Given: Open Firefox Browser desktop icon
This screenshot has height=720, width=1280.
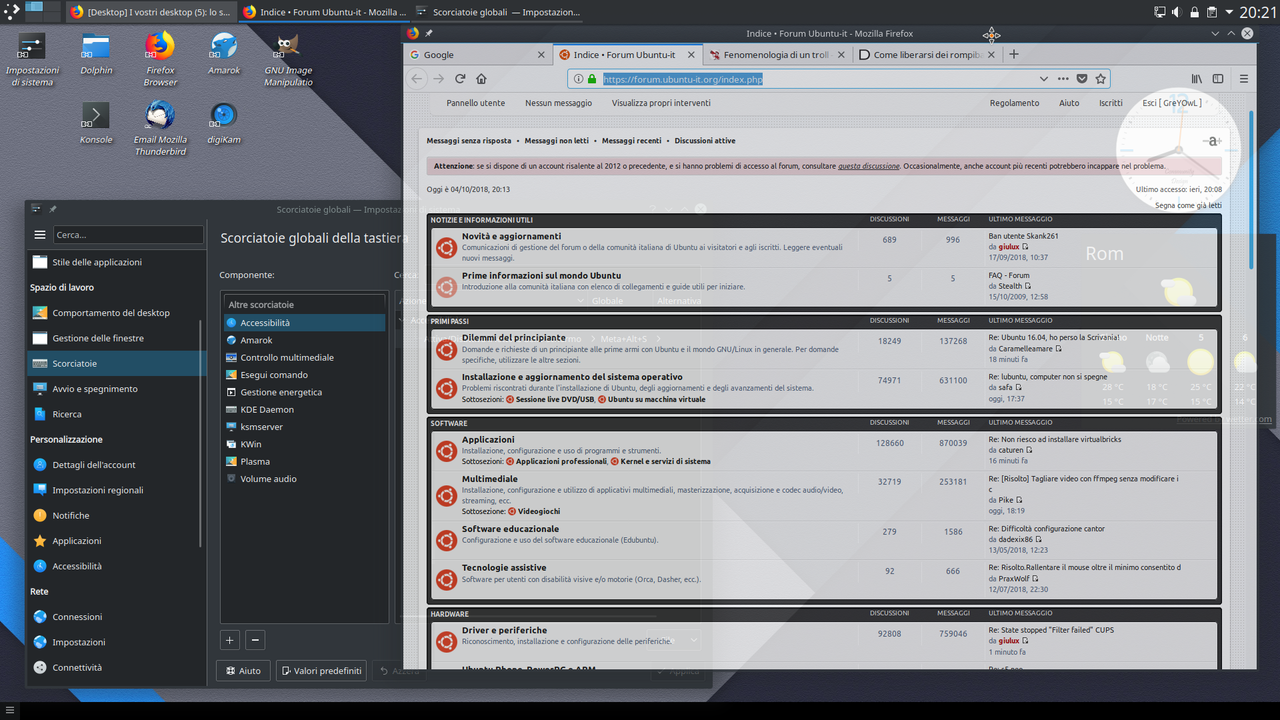Looking at the screenshot, I should 160,60.
